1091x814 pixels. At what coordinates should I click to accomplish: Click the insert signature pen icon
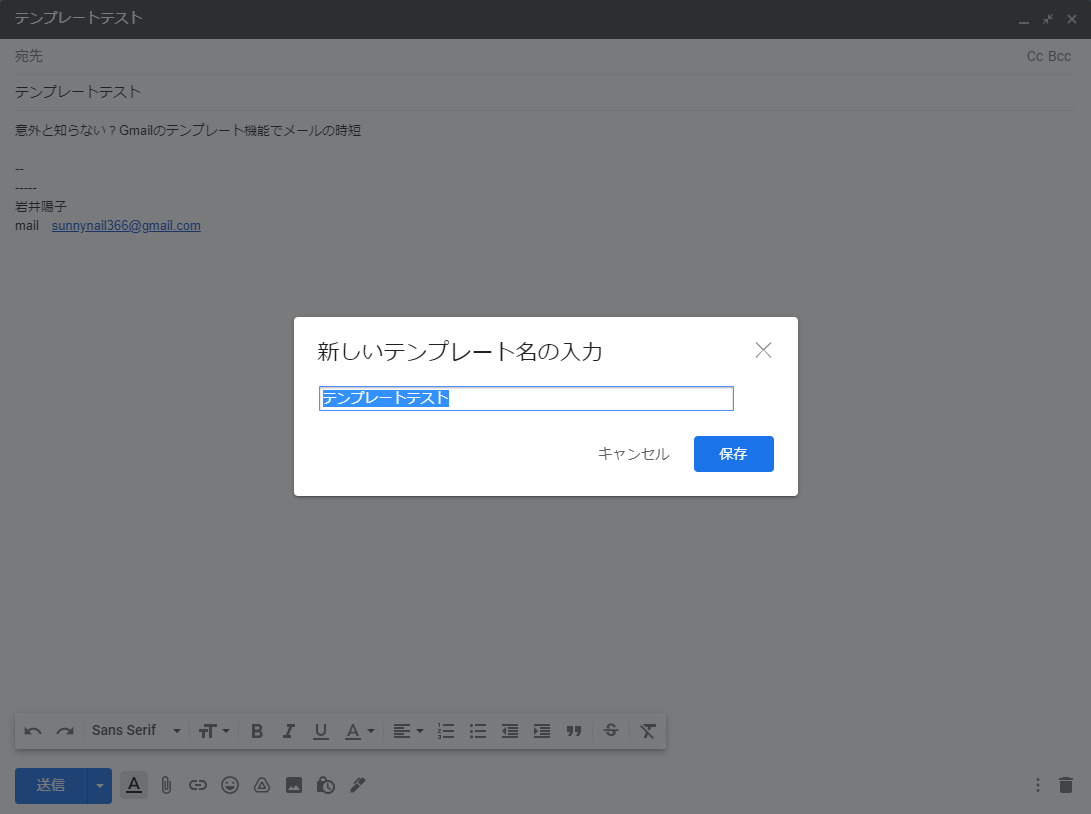tap(357, 785)
